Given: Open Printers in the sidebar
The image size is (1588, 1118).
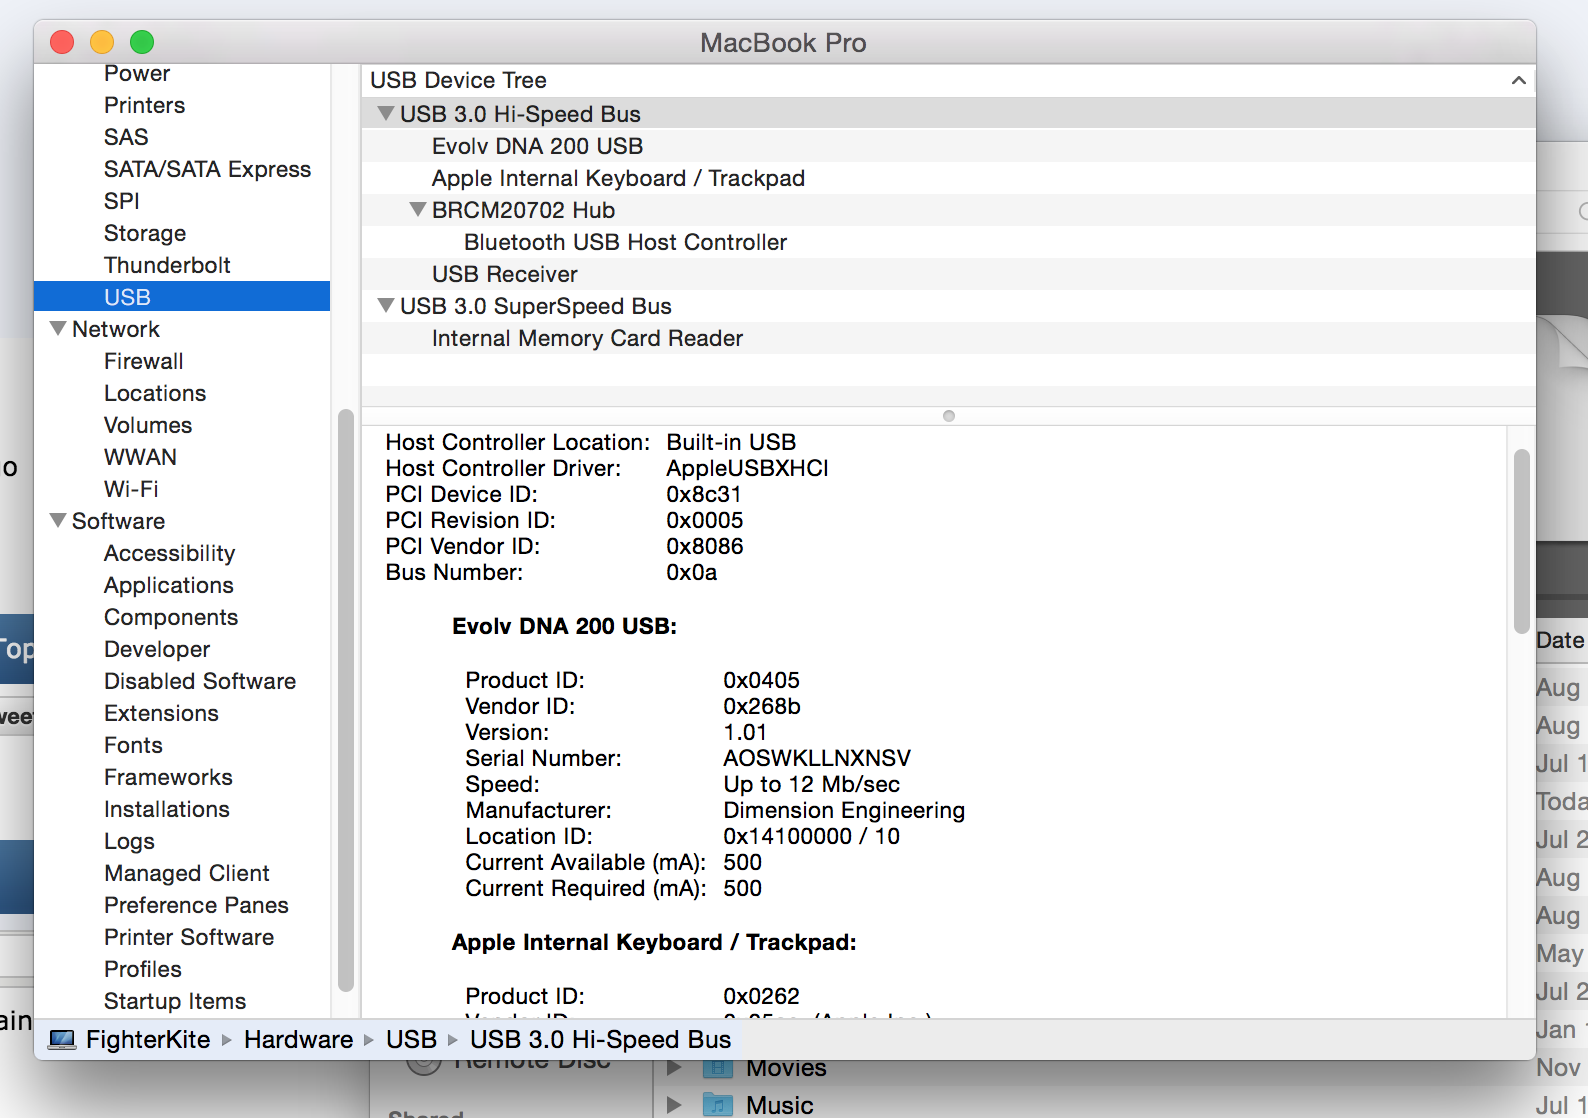Looking at the screenshot, I should point(145,105).
